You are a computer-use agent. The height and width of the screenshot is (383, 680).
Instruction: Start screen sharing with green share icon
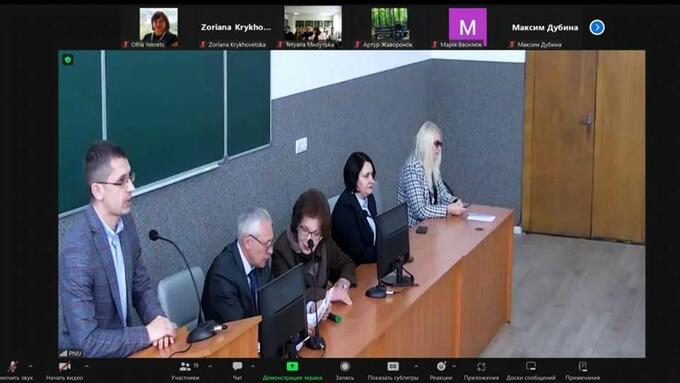click(292, 367)
